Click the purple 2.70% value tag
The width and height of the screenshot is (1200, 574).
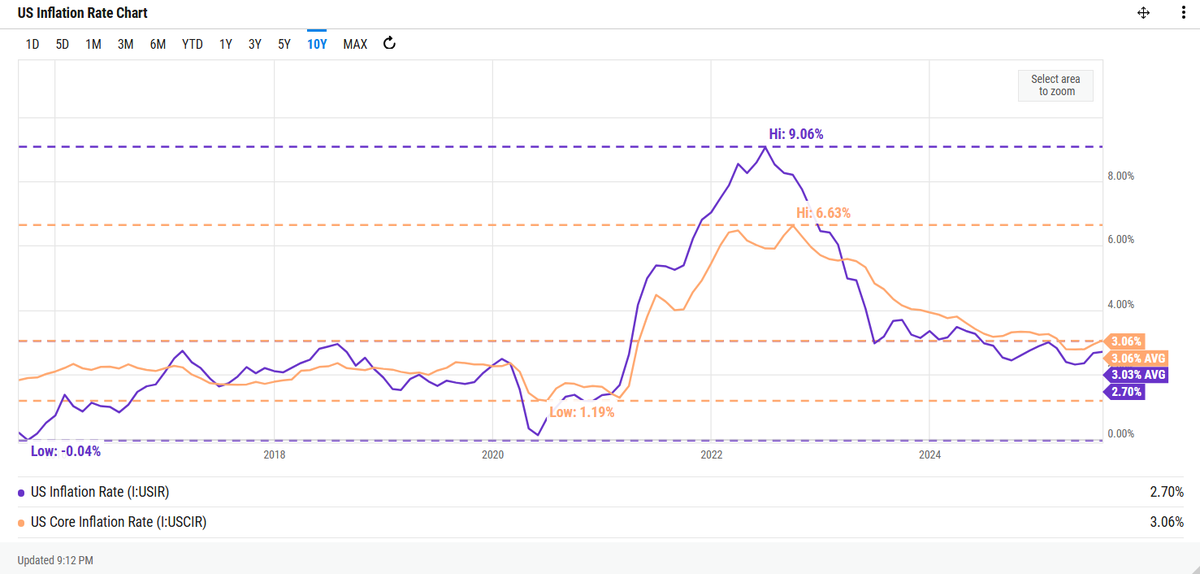pyautogui.click(x=1125, y=392)
